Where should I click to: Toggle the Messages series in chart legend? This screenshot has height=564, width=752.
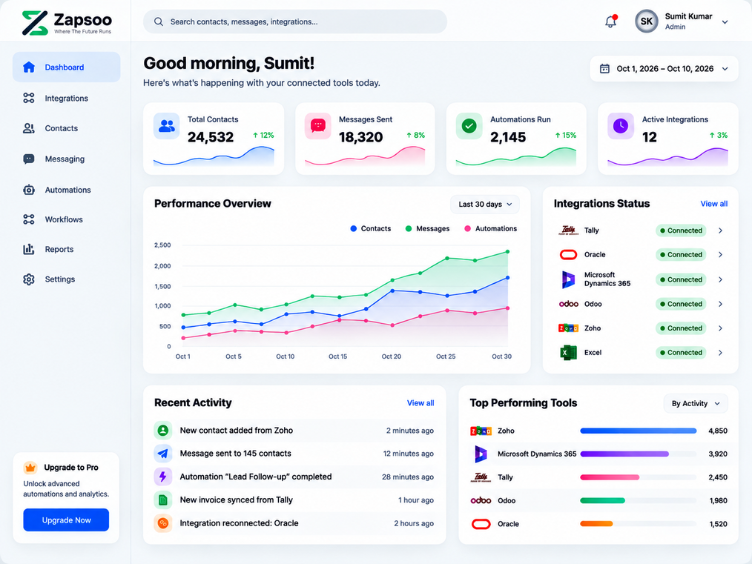[427, 229]
